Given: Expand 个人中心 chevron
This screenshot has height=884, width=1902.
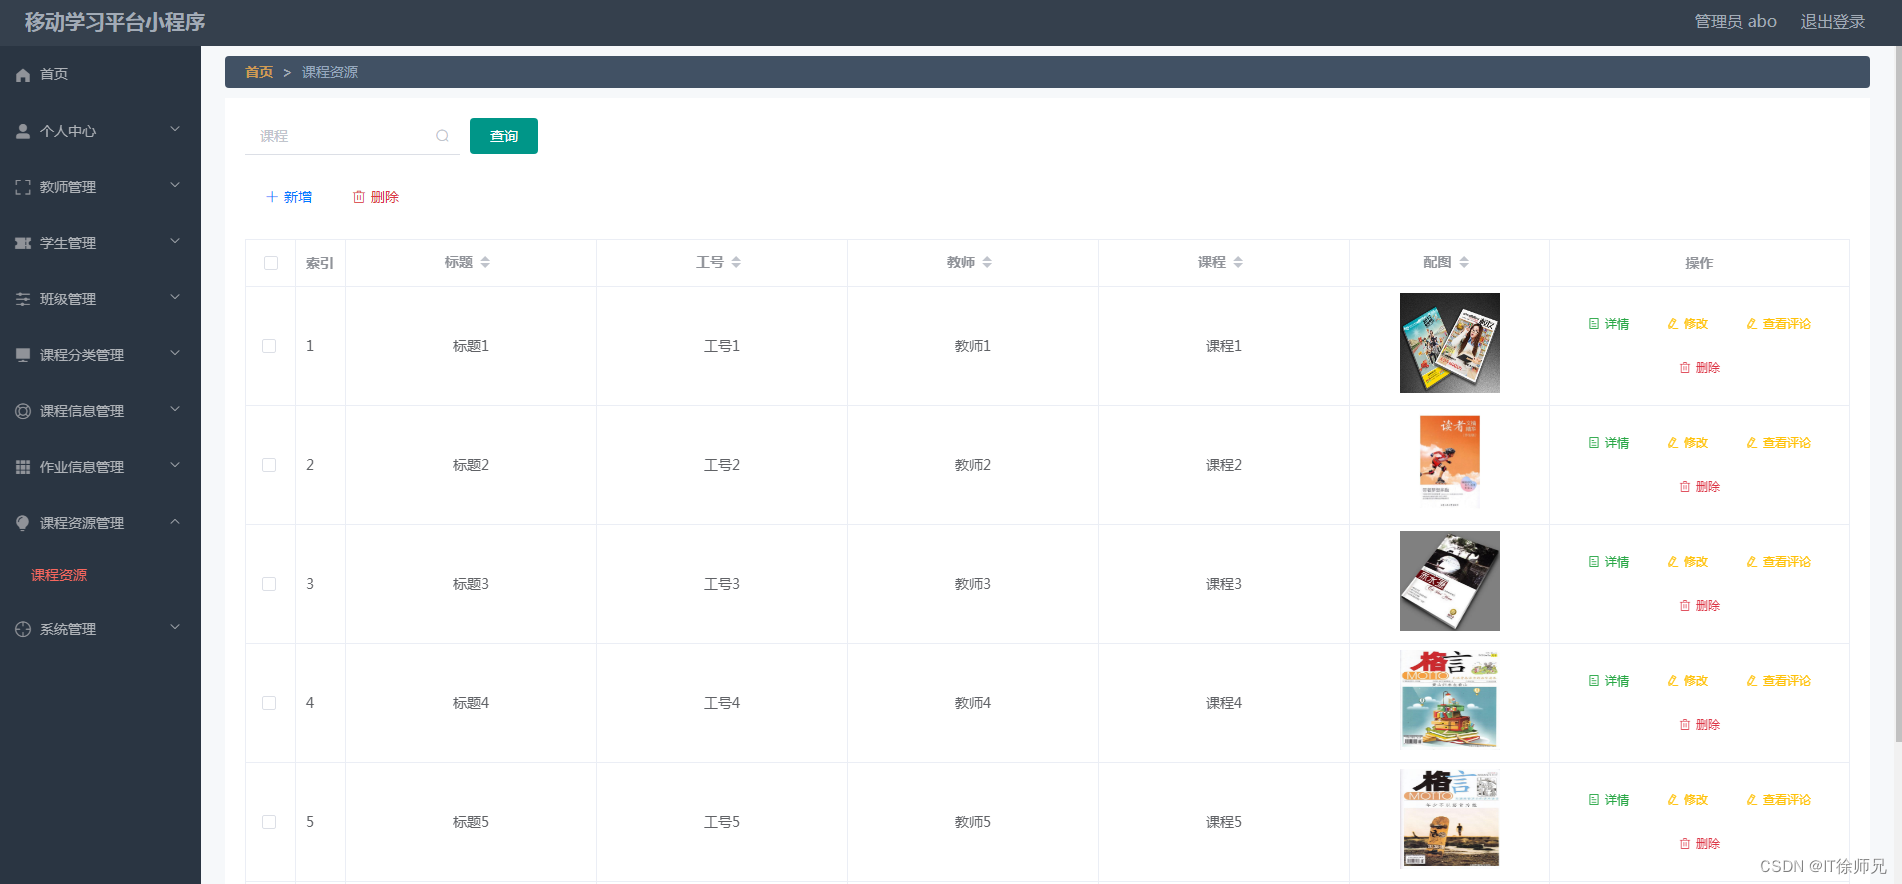Looking at the screenshot, I should point(175,129).
